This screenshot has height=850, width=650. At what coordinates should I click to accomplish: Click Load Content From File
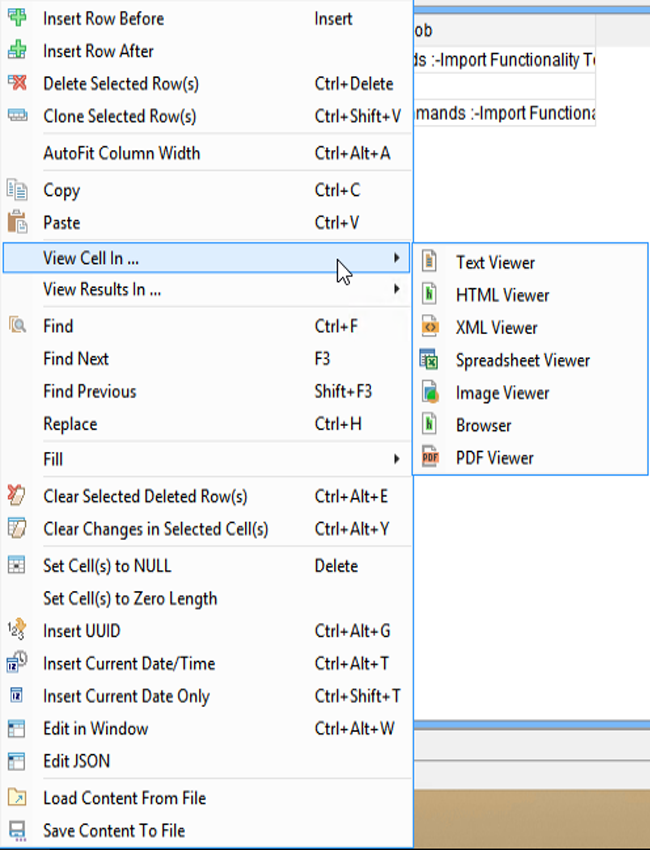[x=124, y=798]
